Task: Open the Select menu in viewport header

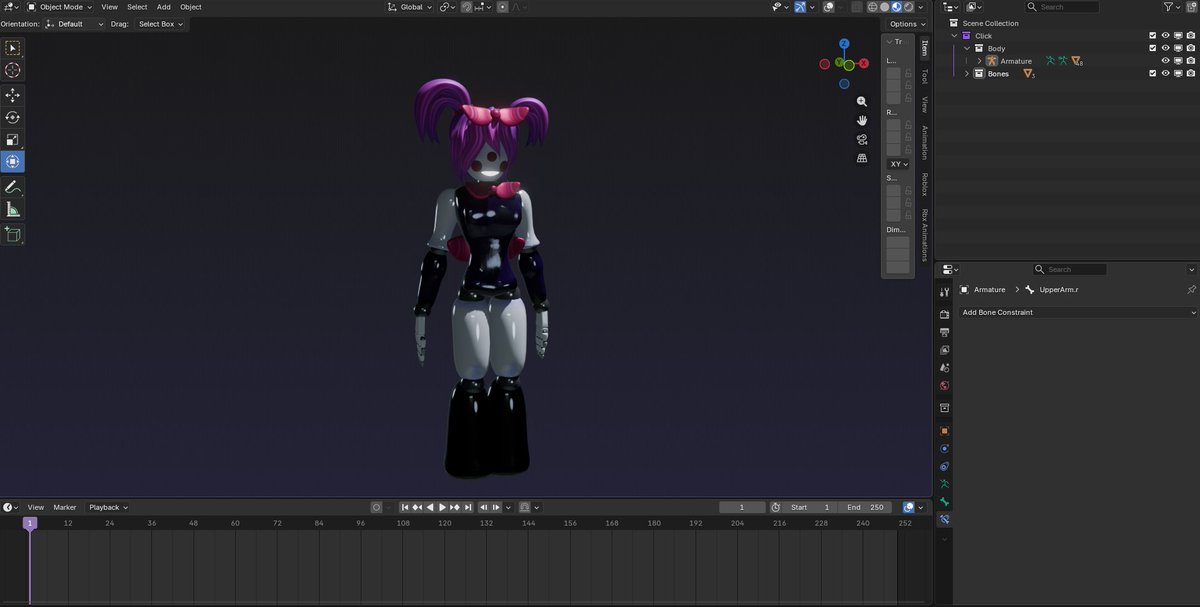Action: tap(137, 7)
